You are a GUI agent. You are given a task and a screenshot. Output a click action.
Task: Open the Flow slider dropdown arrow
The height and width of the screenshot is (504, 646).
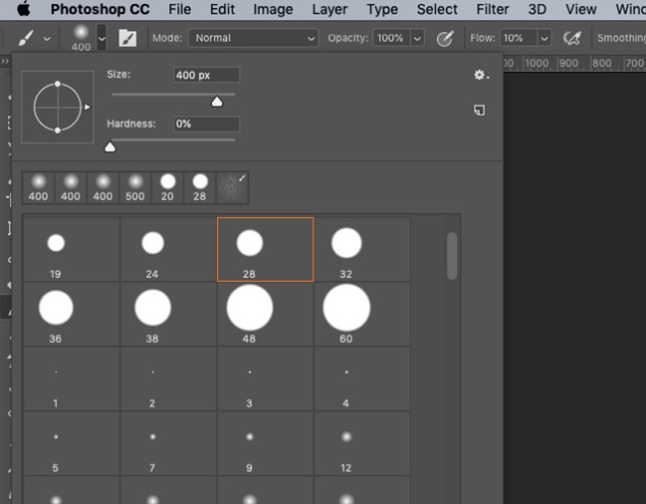coord(544,39)
